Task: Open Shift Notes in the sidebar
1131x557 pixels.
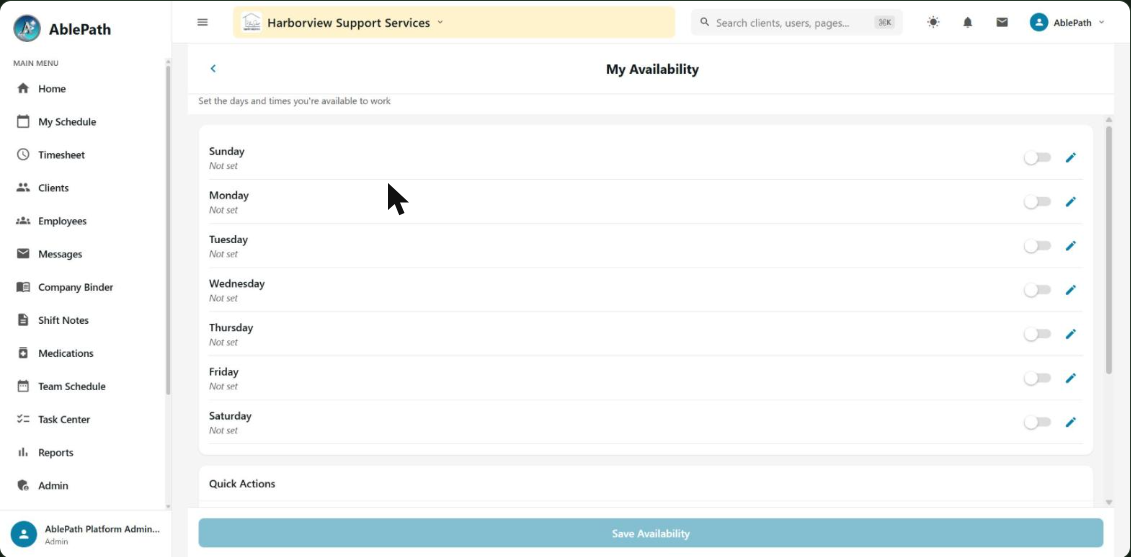Action: pyautogui.click(x=83, y=320)
